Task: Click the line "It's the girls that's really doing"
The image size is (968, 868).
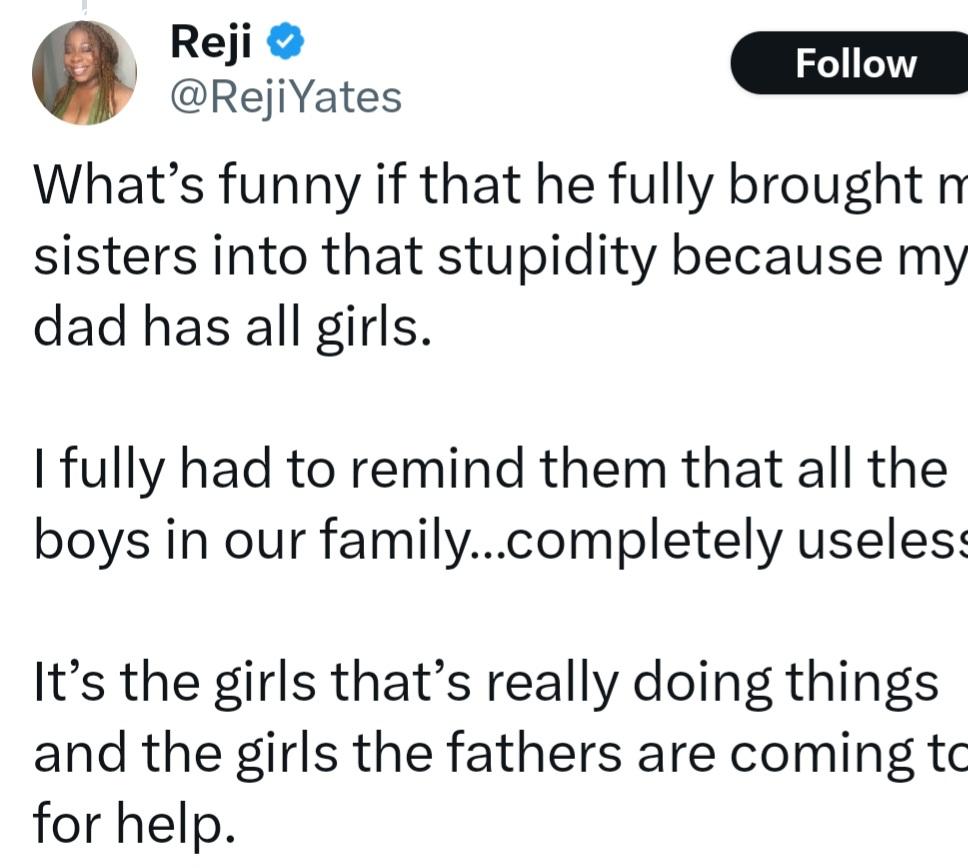Action: (487, 682)
